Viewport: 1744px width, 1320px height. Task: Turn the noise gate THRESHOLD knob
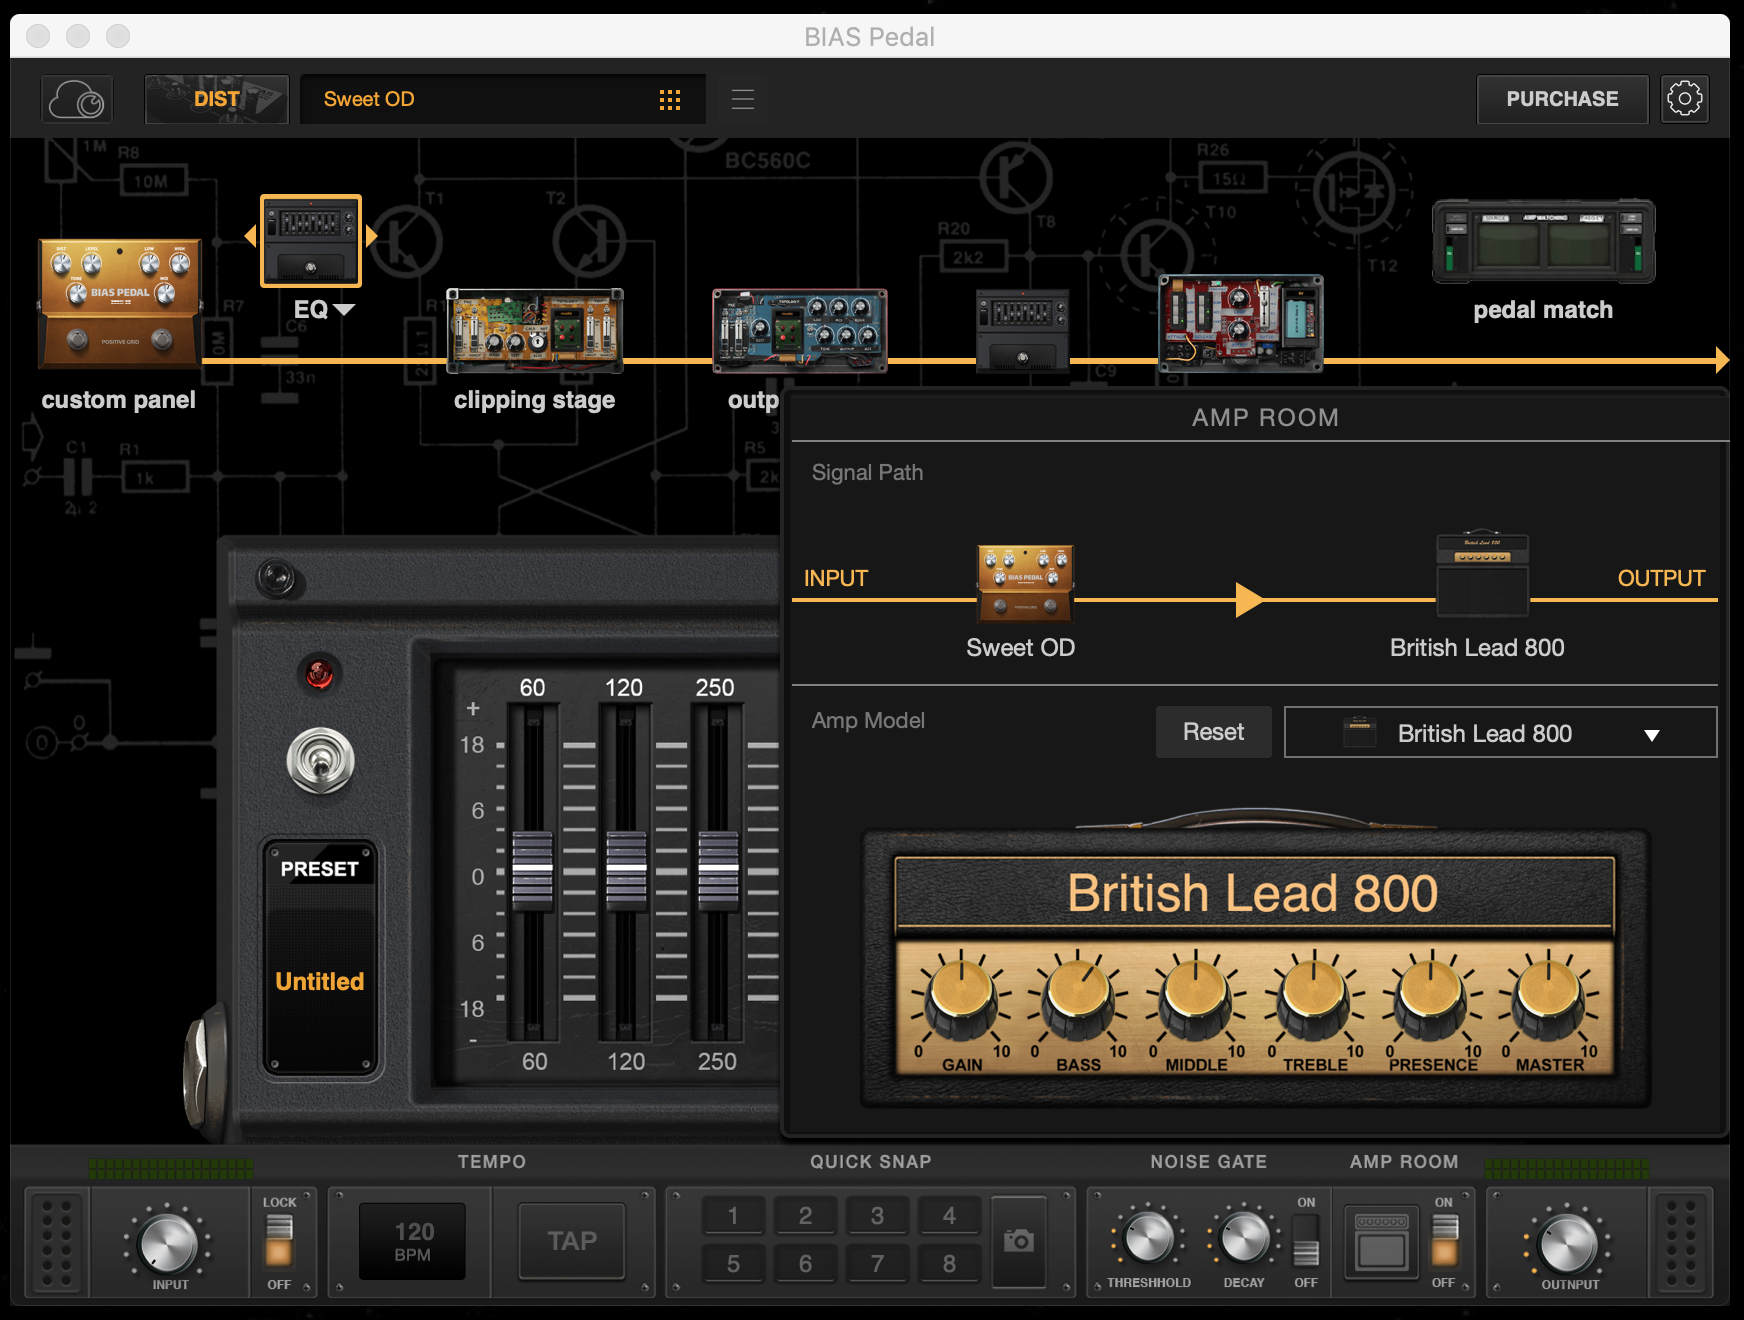click(1148, 1238)
